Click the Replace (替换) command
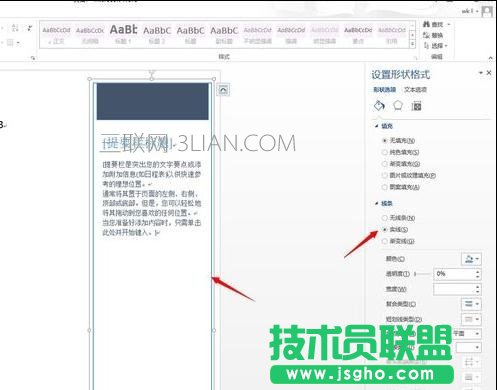This screenshot has height=390, width=497. [x=433, y=35]
